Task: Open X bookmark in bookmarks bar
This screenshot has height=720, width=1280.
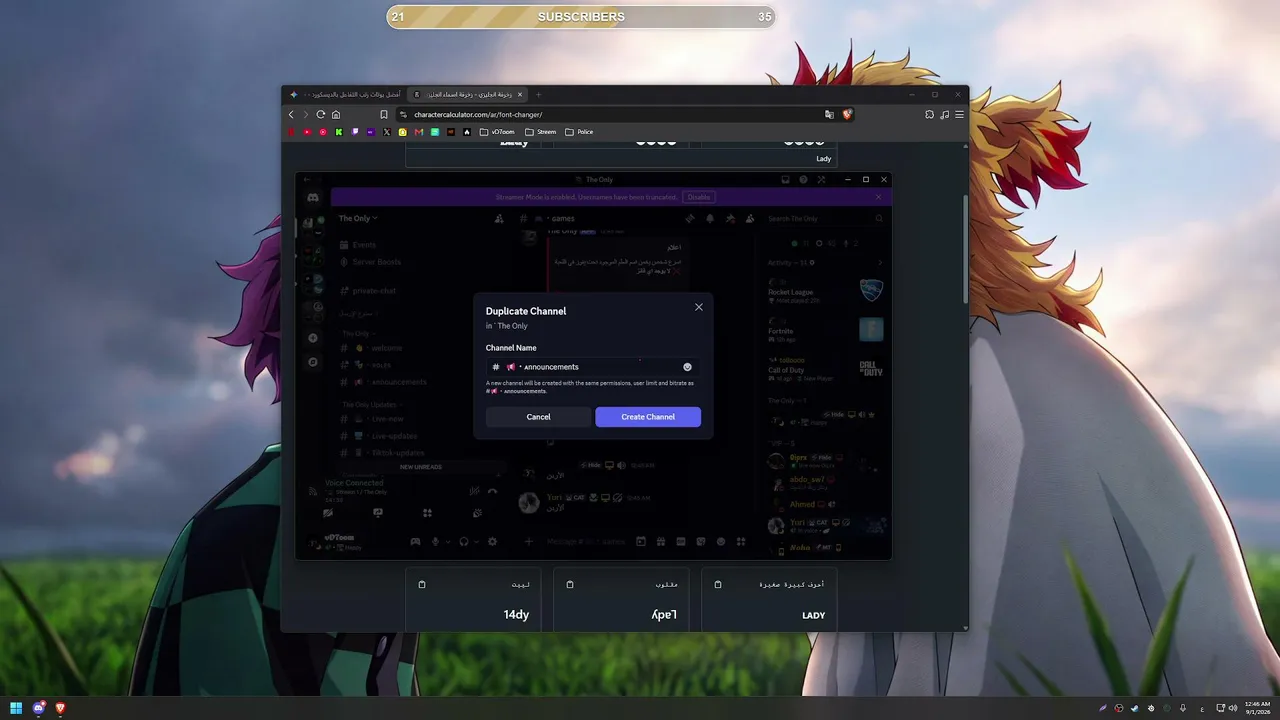Action: click(x=387, y=132)
